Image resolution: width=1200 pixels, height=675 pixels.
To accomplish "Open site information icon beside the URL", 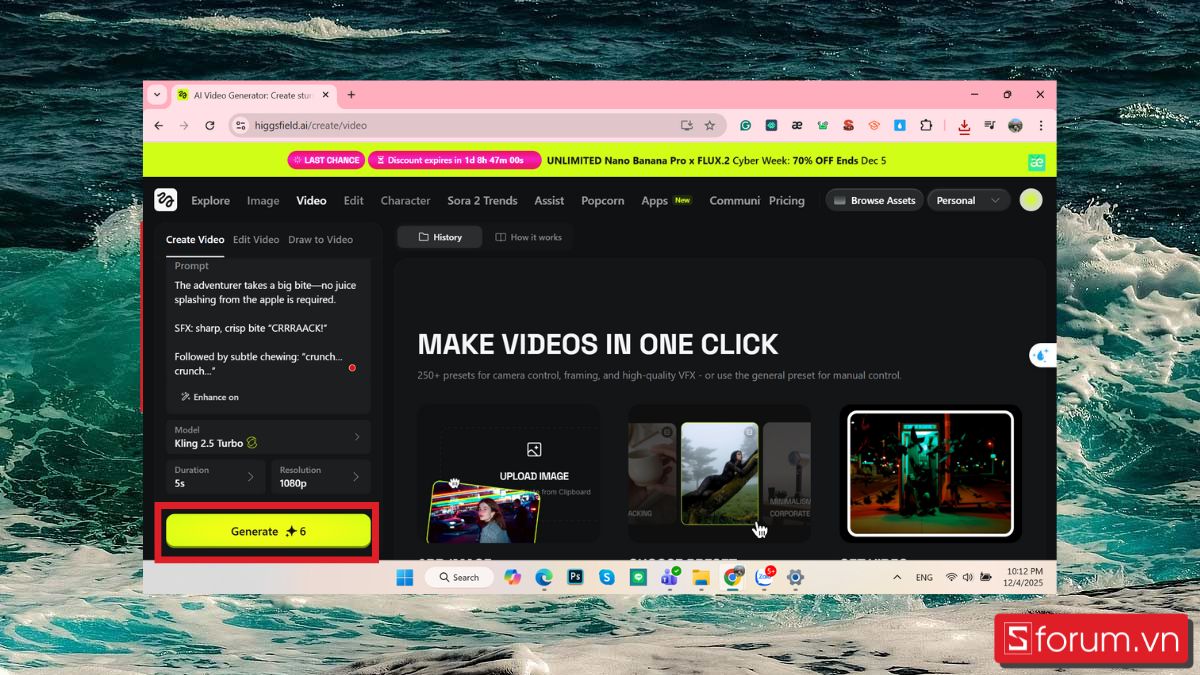I will (240, 125).
